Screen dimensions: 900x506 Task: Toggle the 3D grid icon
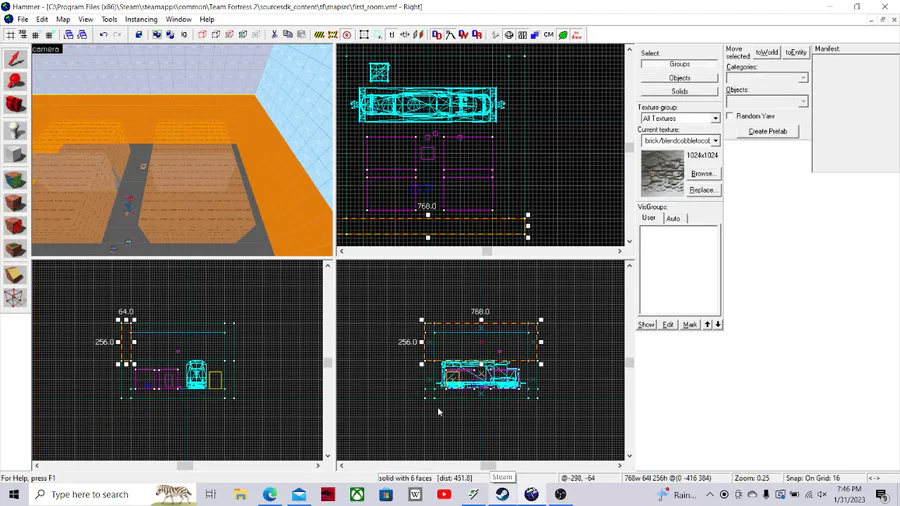click(23, 34)
